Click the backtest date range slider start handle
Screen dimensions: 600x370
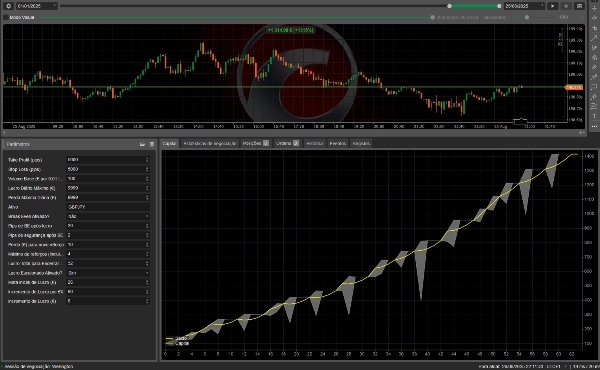point(450,6)
